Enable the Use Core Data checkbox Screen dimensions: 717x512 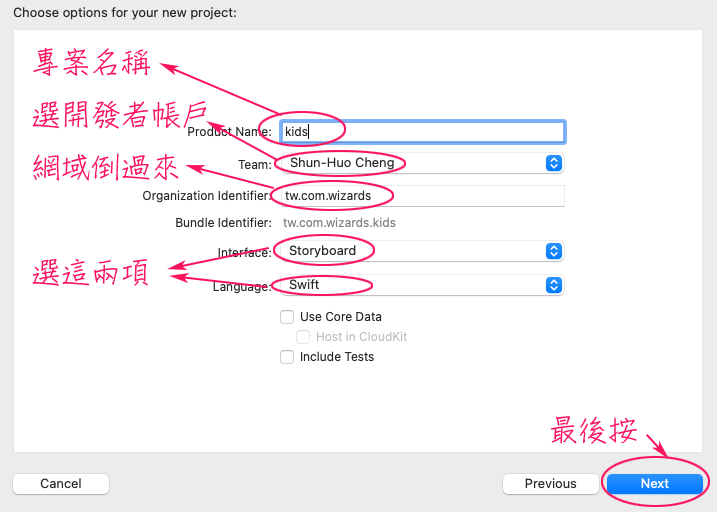pyautogui.click(x=287, y=317)
